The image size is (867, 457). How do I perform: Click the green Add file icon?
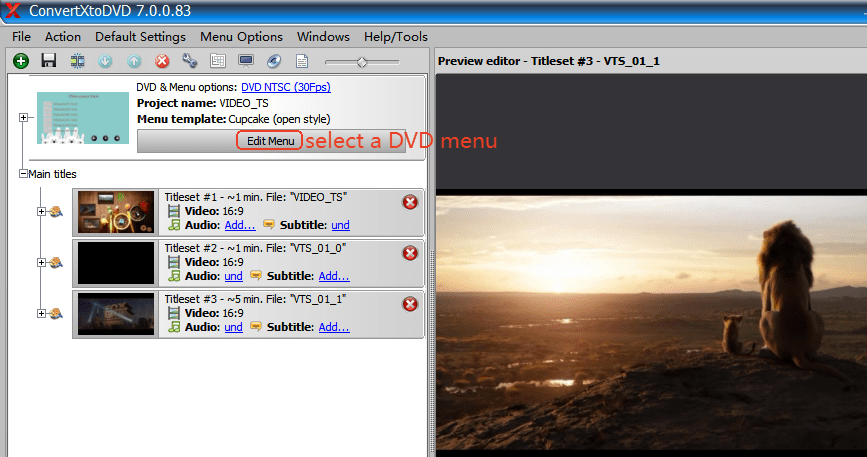click(20, 62)
